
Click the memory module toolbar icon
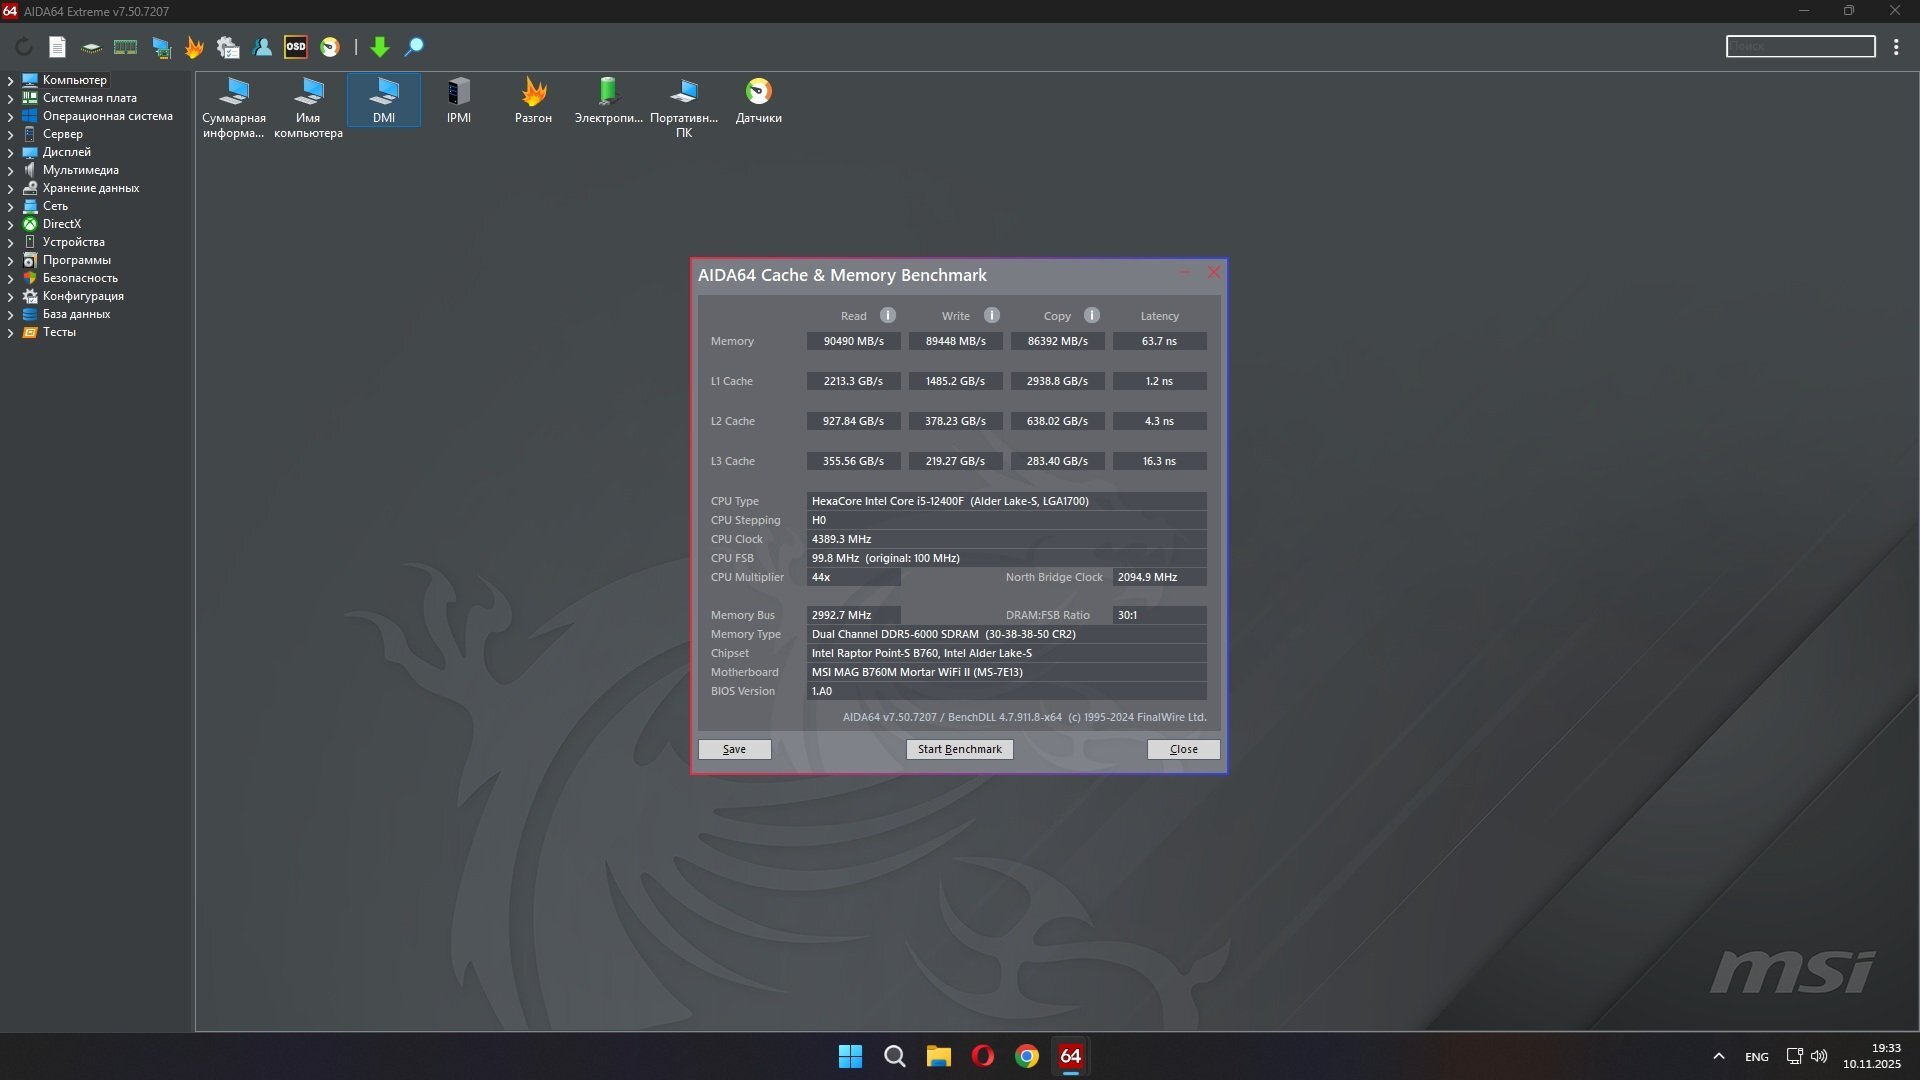pyautogui.click(x=125, y=47)
